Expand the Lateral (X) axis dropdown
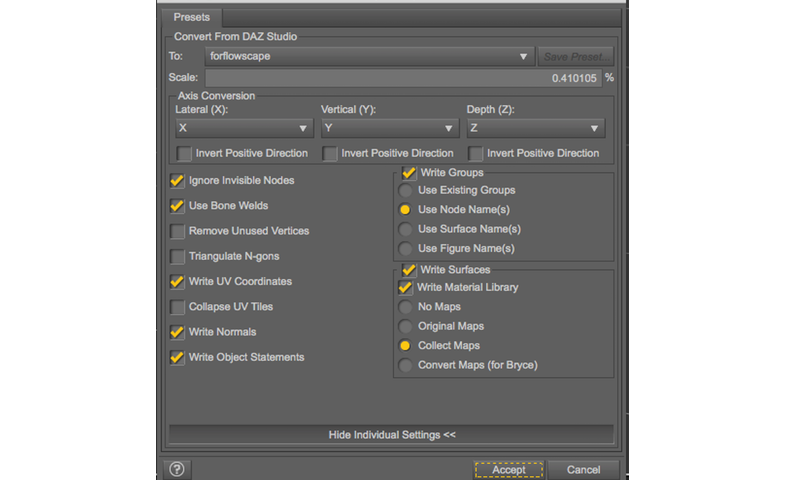 243,129
